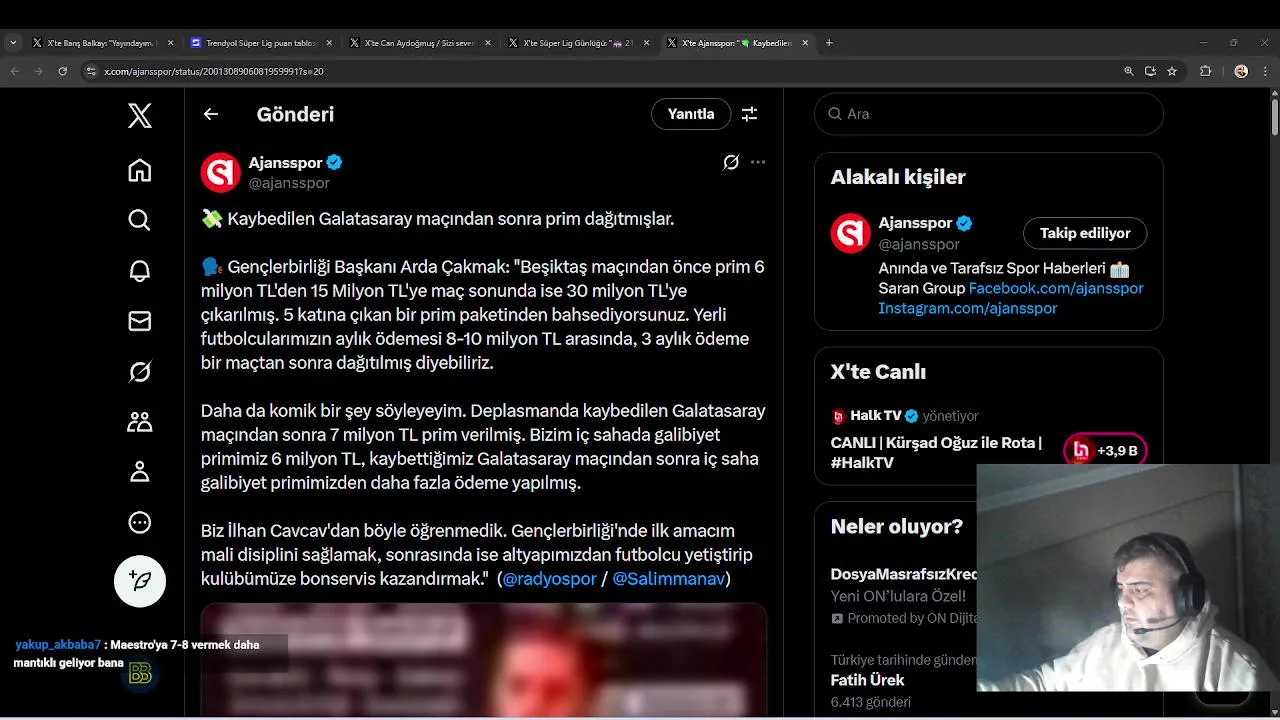This screenshot has width=1280, height=720.
Task: Compose a new post with feather button
Action: click(140, 581)
